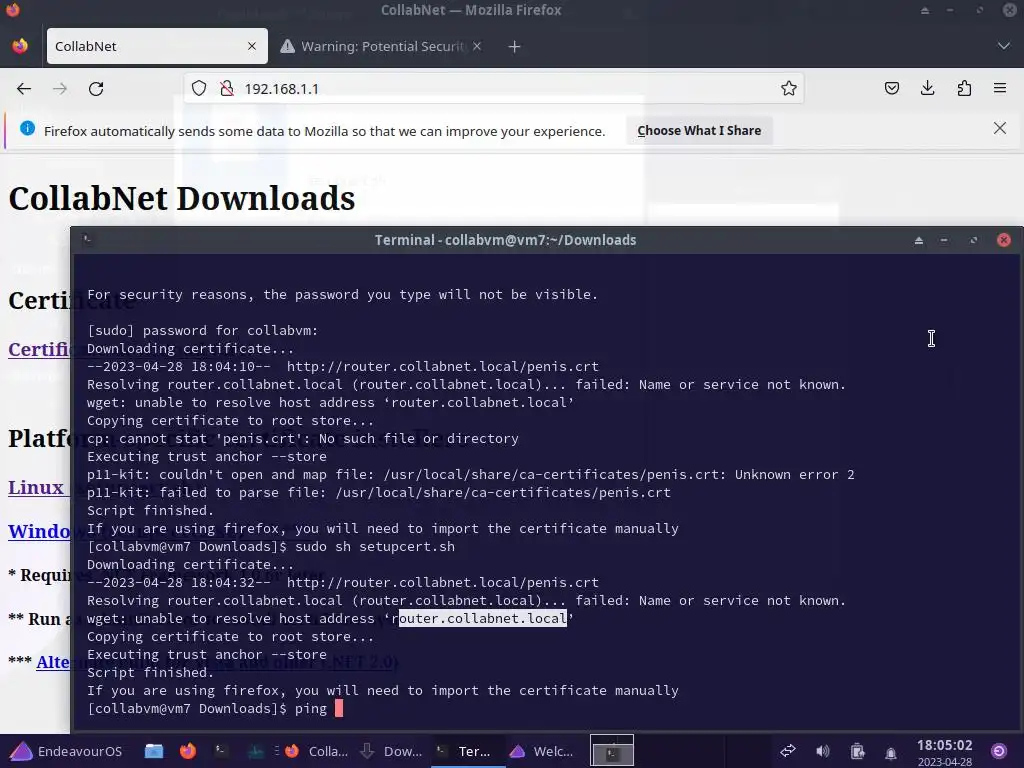Switch to Warning: Potential Security tab
Viewport: 1024px width, 768px height.
pos(381,46)
